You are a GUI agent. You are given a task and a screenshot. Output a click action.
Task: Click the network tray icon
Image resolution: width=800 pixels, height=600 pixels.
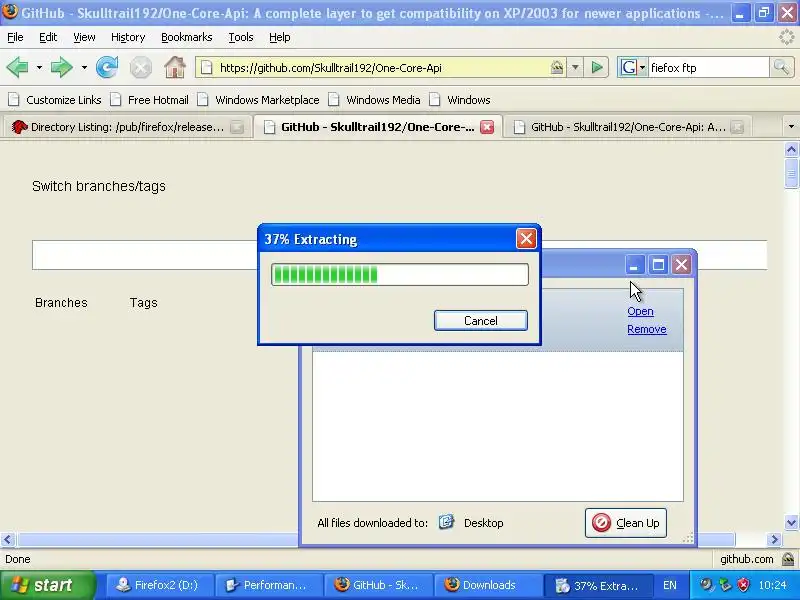[725, 585]
